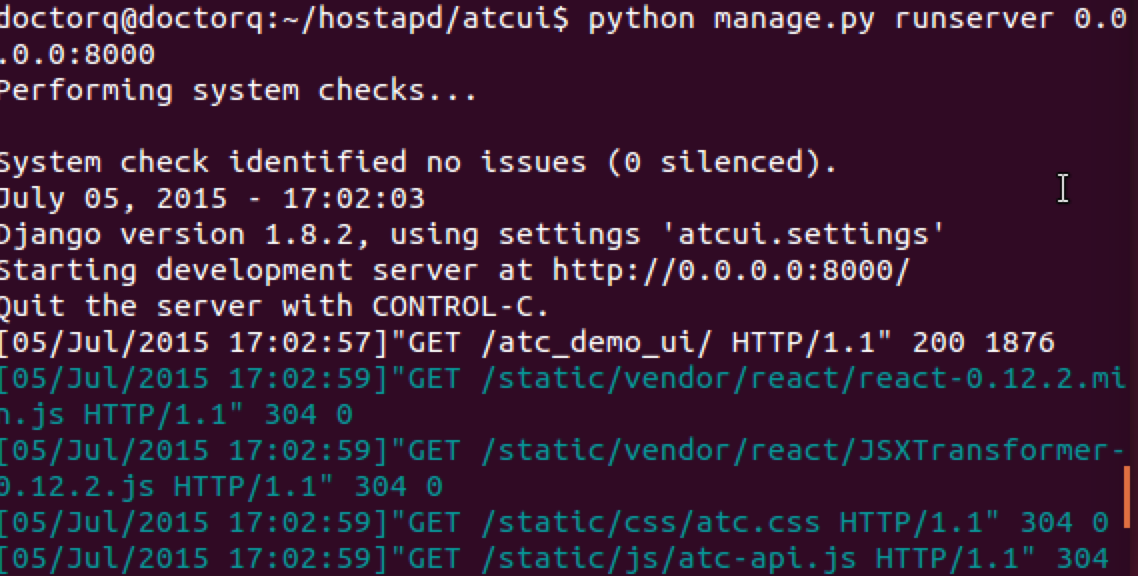Screen dimensions: 1138x576
Task: Click the 'react-0.12.2.mi' file path text
Action: pyautogui.click(x=1000, y=378)
